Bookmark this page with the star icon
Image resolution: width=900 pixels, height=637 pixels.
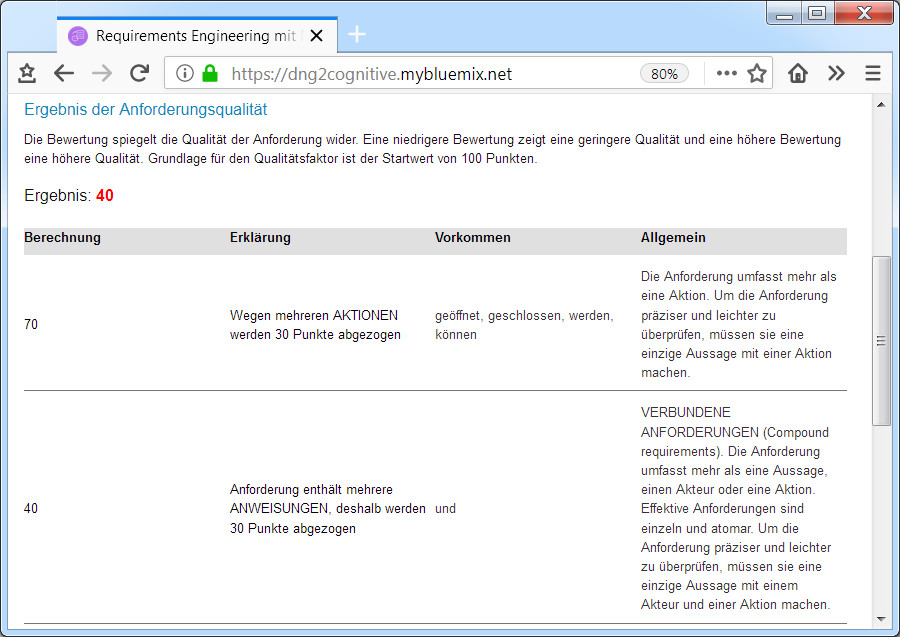pos(756,73)
